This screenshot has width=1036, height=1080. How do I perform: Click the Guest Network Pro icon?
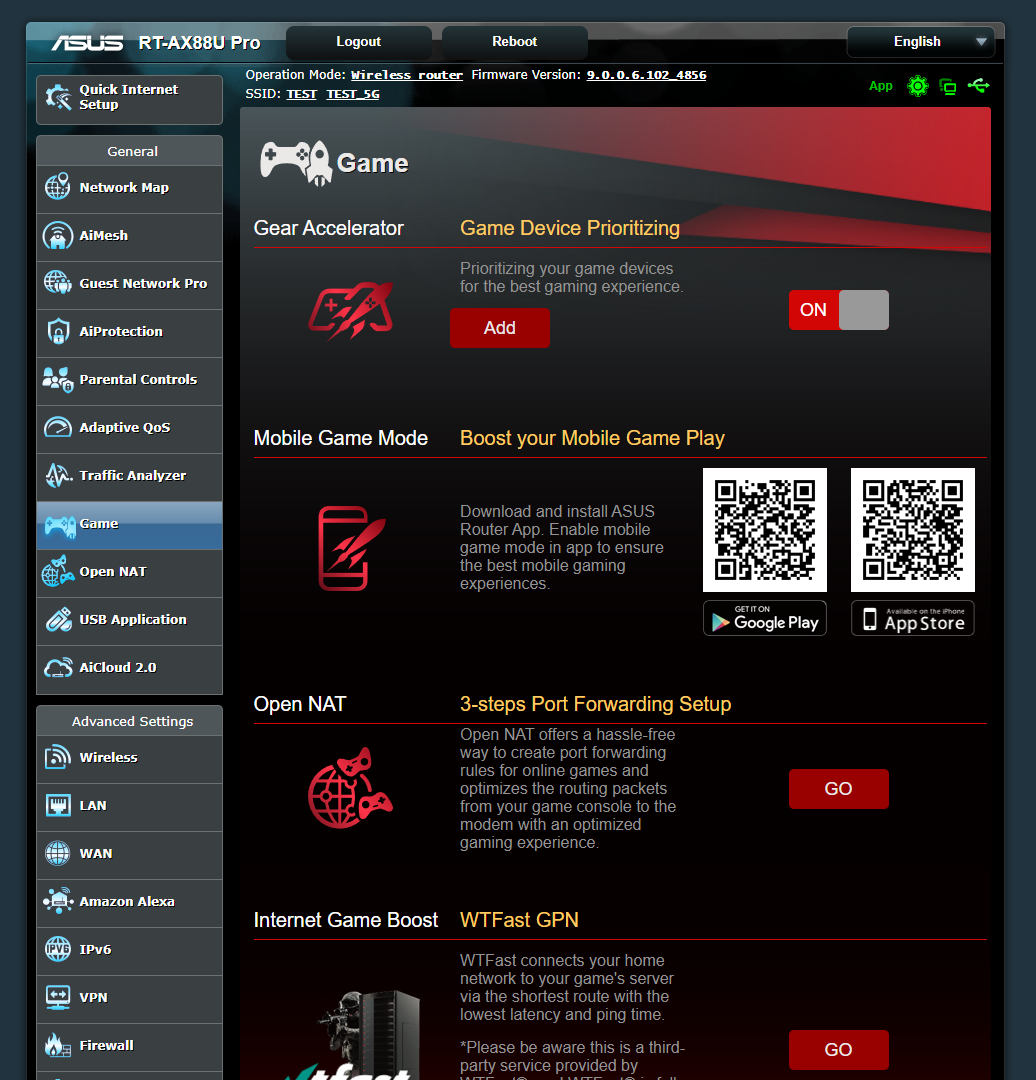58,282
